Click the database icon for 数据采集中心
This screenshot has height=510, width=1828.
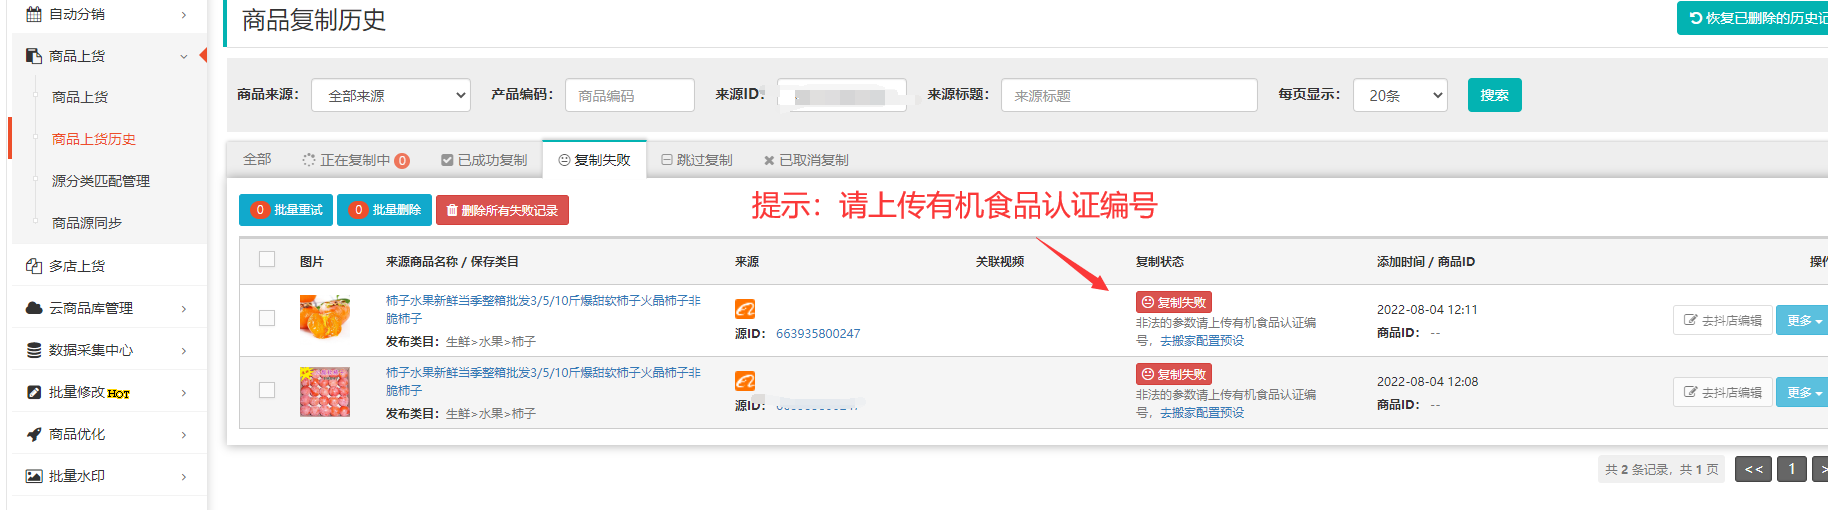(x=34, y=350)
